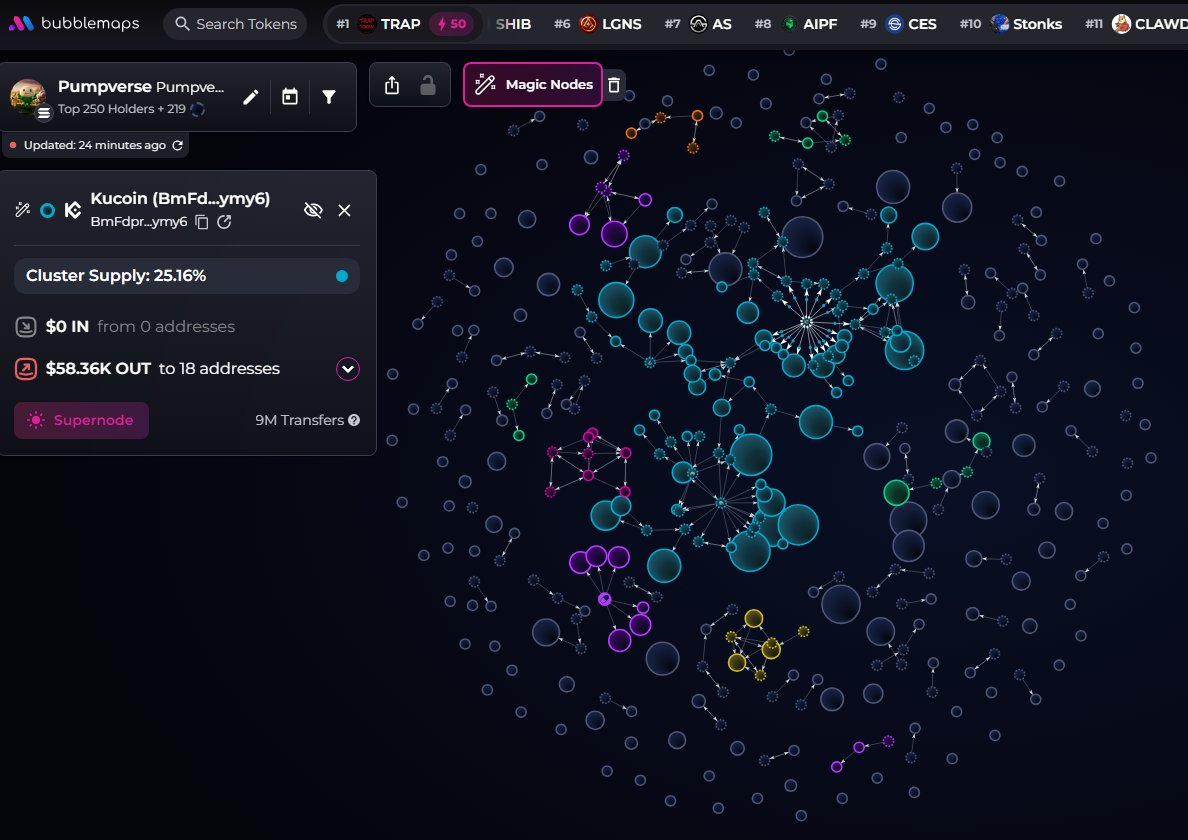Viewport: 1188px width, 840px height.
Task: Close the Kucoin address panel
Action: point(344,210)
